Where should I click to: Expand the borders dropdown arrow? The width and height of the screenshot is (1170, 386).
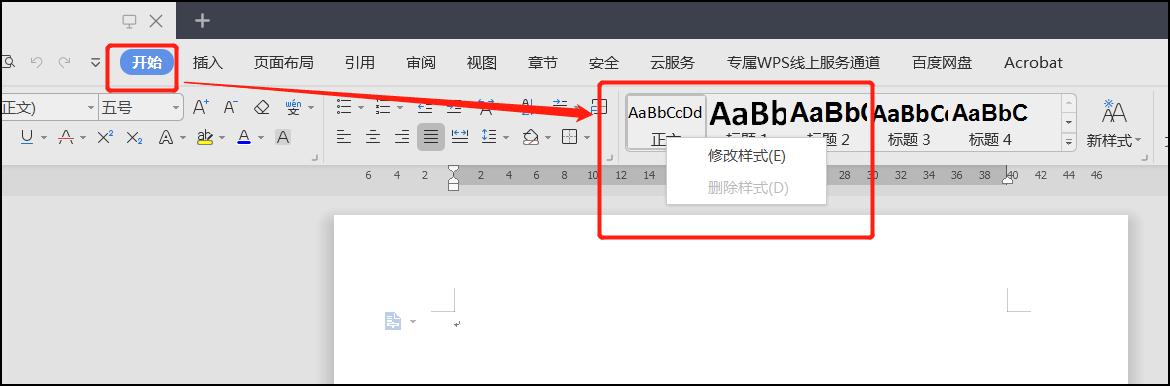(x=587, y=138)
